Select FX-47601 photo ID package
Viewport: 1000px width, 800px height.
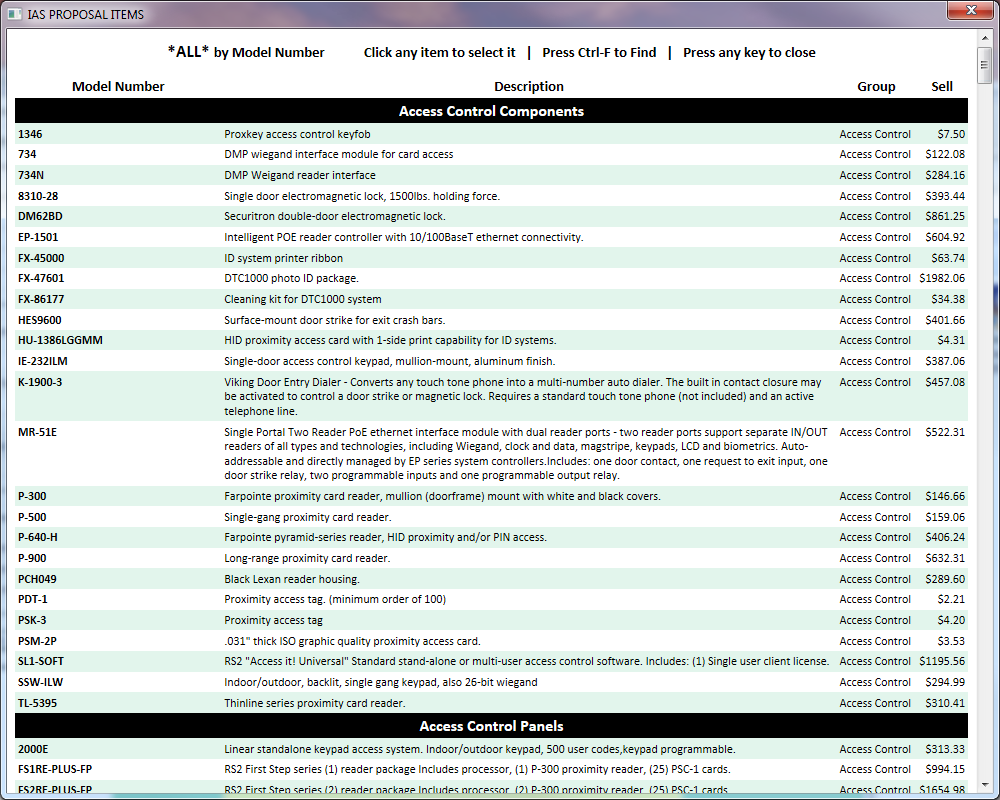tap(491, 278)
